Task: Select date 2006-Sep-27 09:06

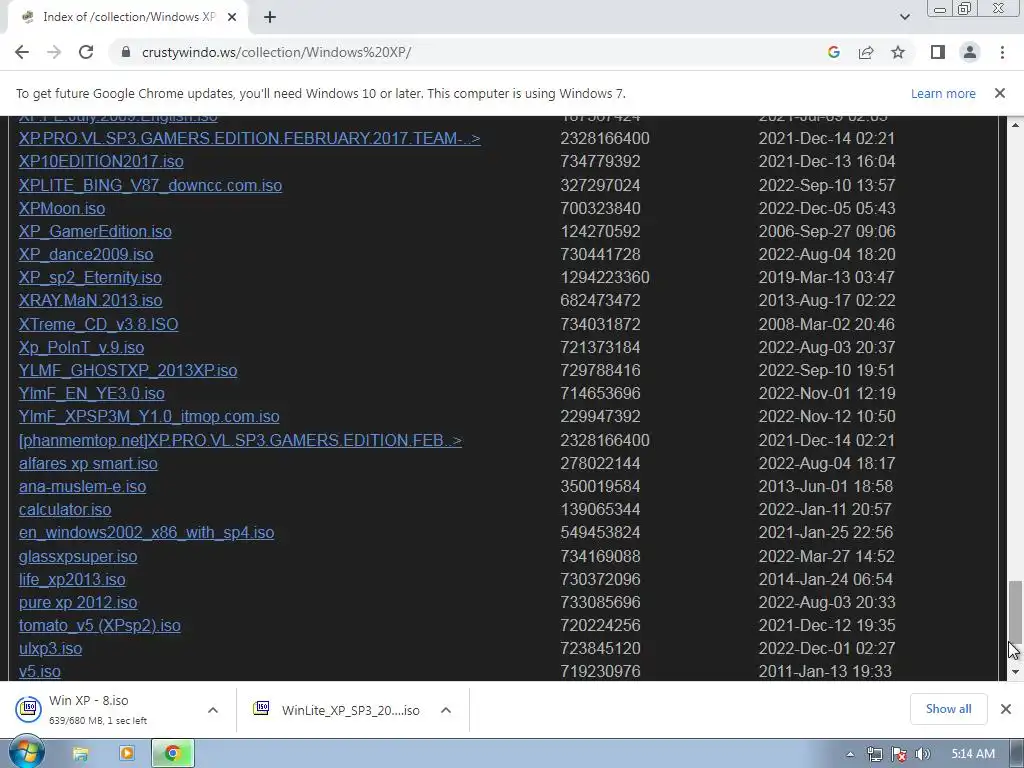Action: [x=826, y=231]
